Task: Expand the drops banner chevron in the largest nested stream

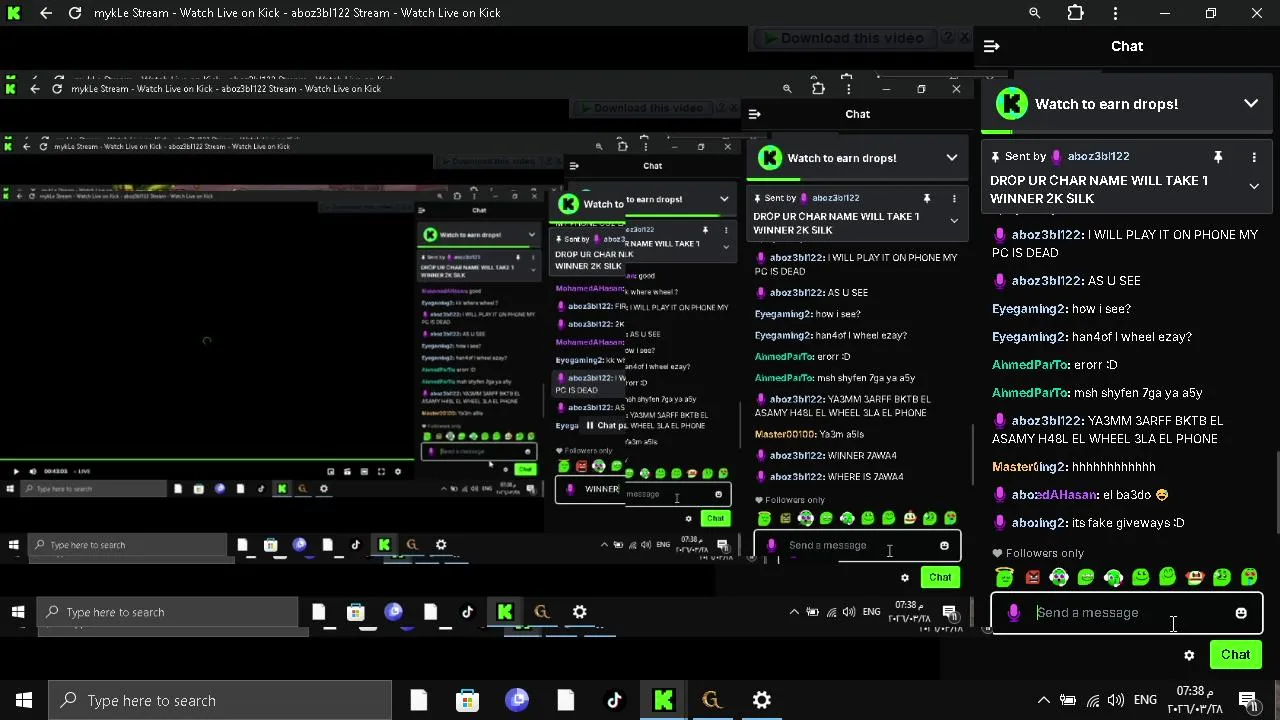Action: 951,158
